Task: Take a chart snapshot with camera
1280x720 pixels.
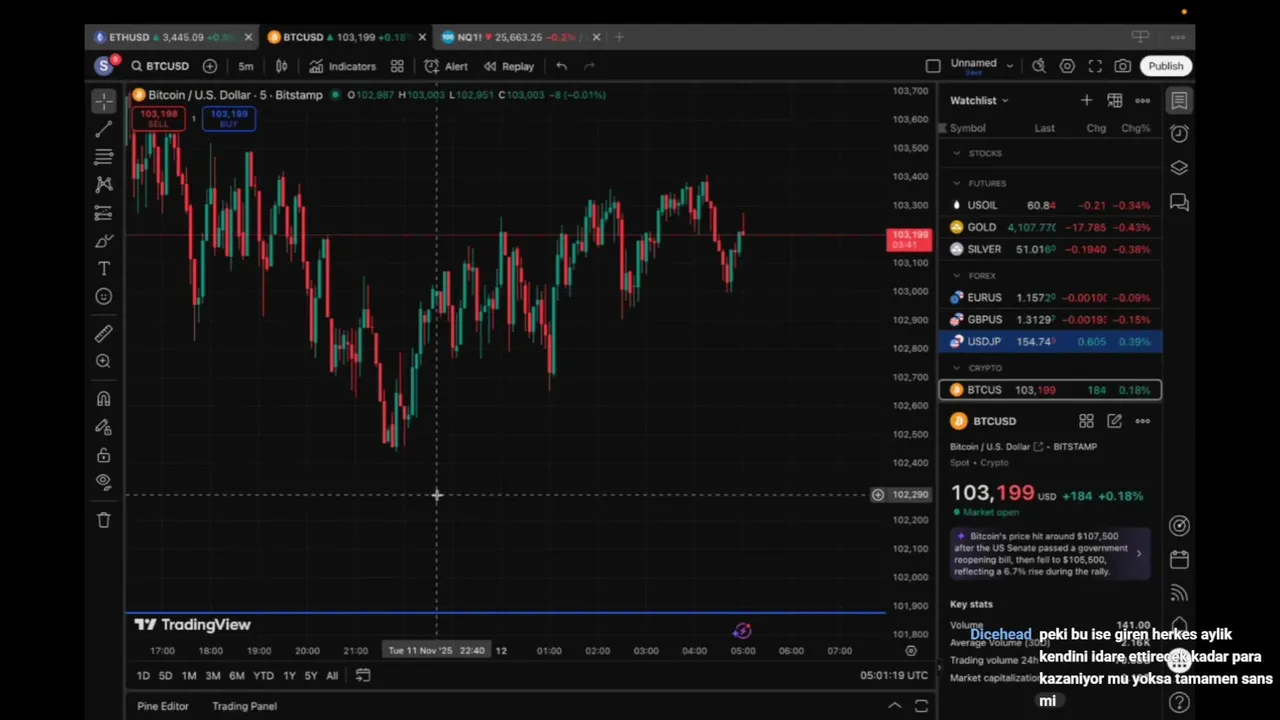Action: pyautogui.click(x=1123, y=66)
